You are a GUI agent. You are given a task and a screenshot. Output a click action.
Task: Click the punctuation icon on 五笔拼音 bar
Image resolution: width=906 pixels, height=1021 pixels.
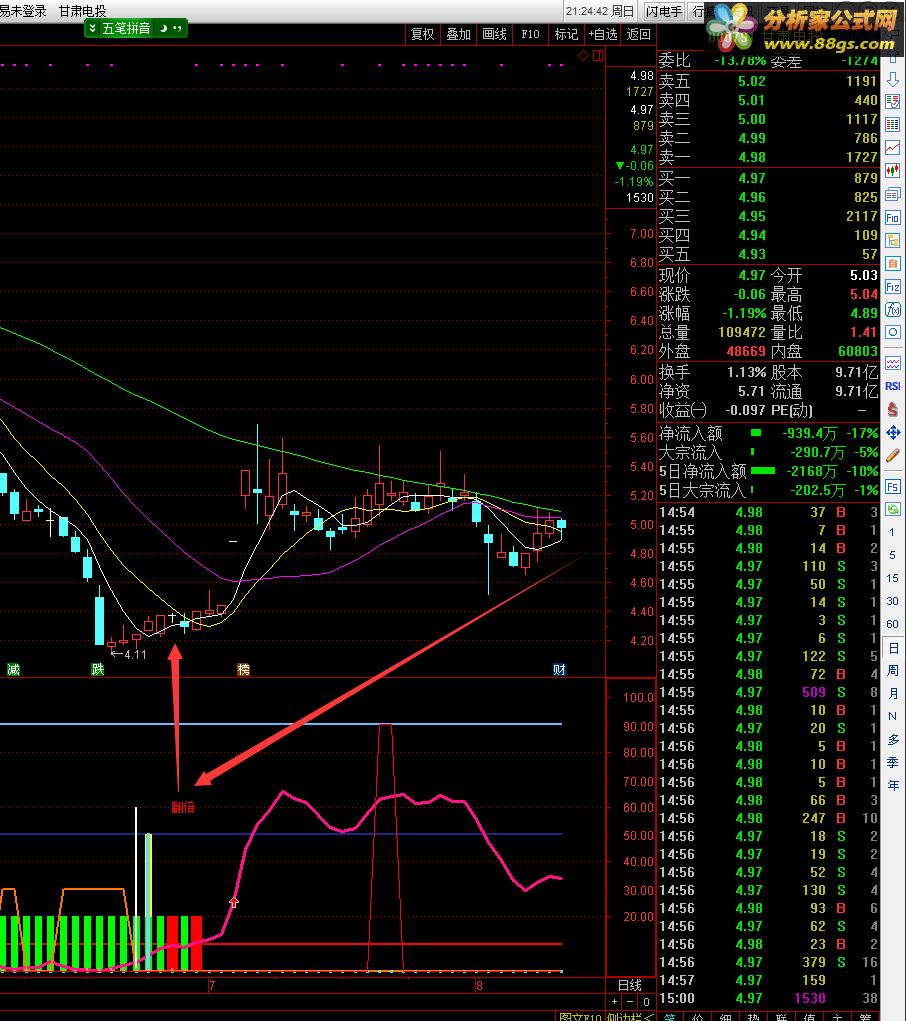coord(177,28)
